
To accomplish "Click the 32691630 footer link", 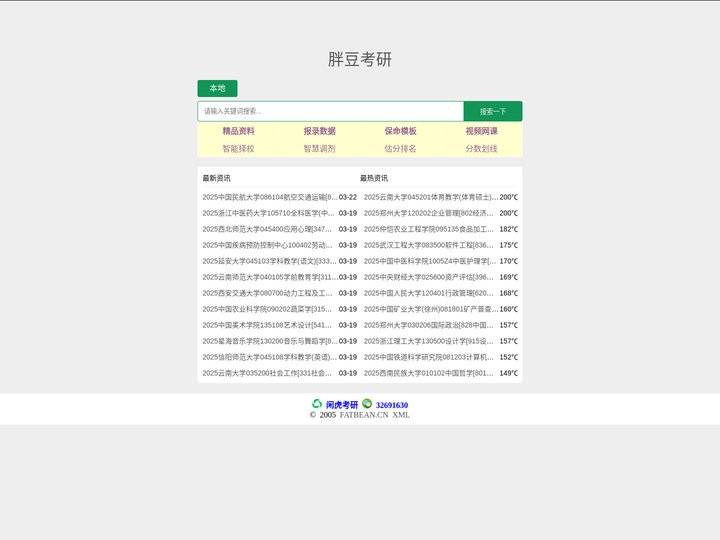I will point(392,405).
